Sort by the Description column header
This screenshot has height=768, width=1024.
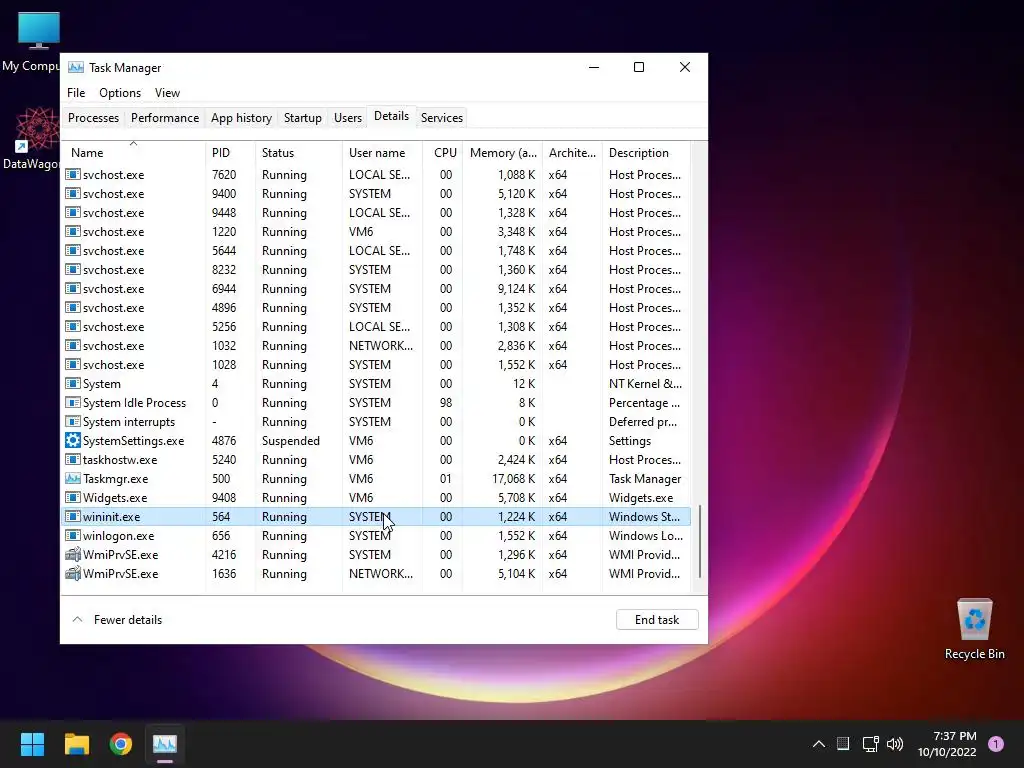[x=646, y=153]
